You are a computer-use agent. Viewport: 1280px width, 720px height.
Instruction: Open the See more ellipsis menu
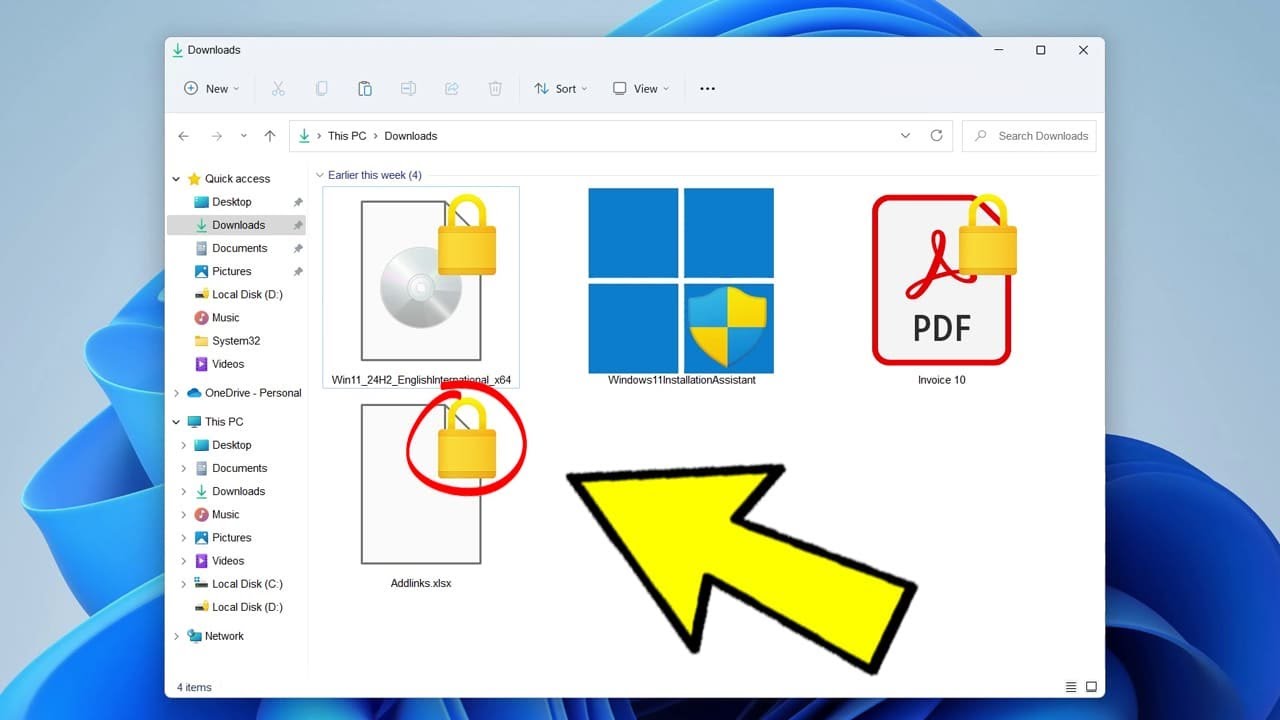coord(707,89)
